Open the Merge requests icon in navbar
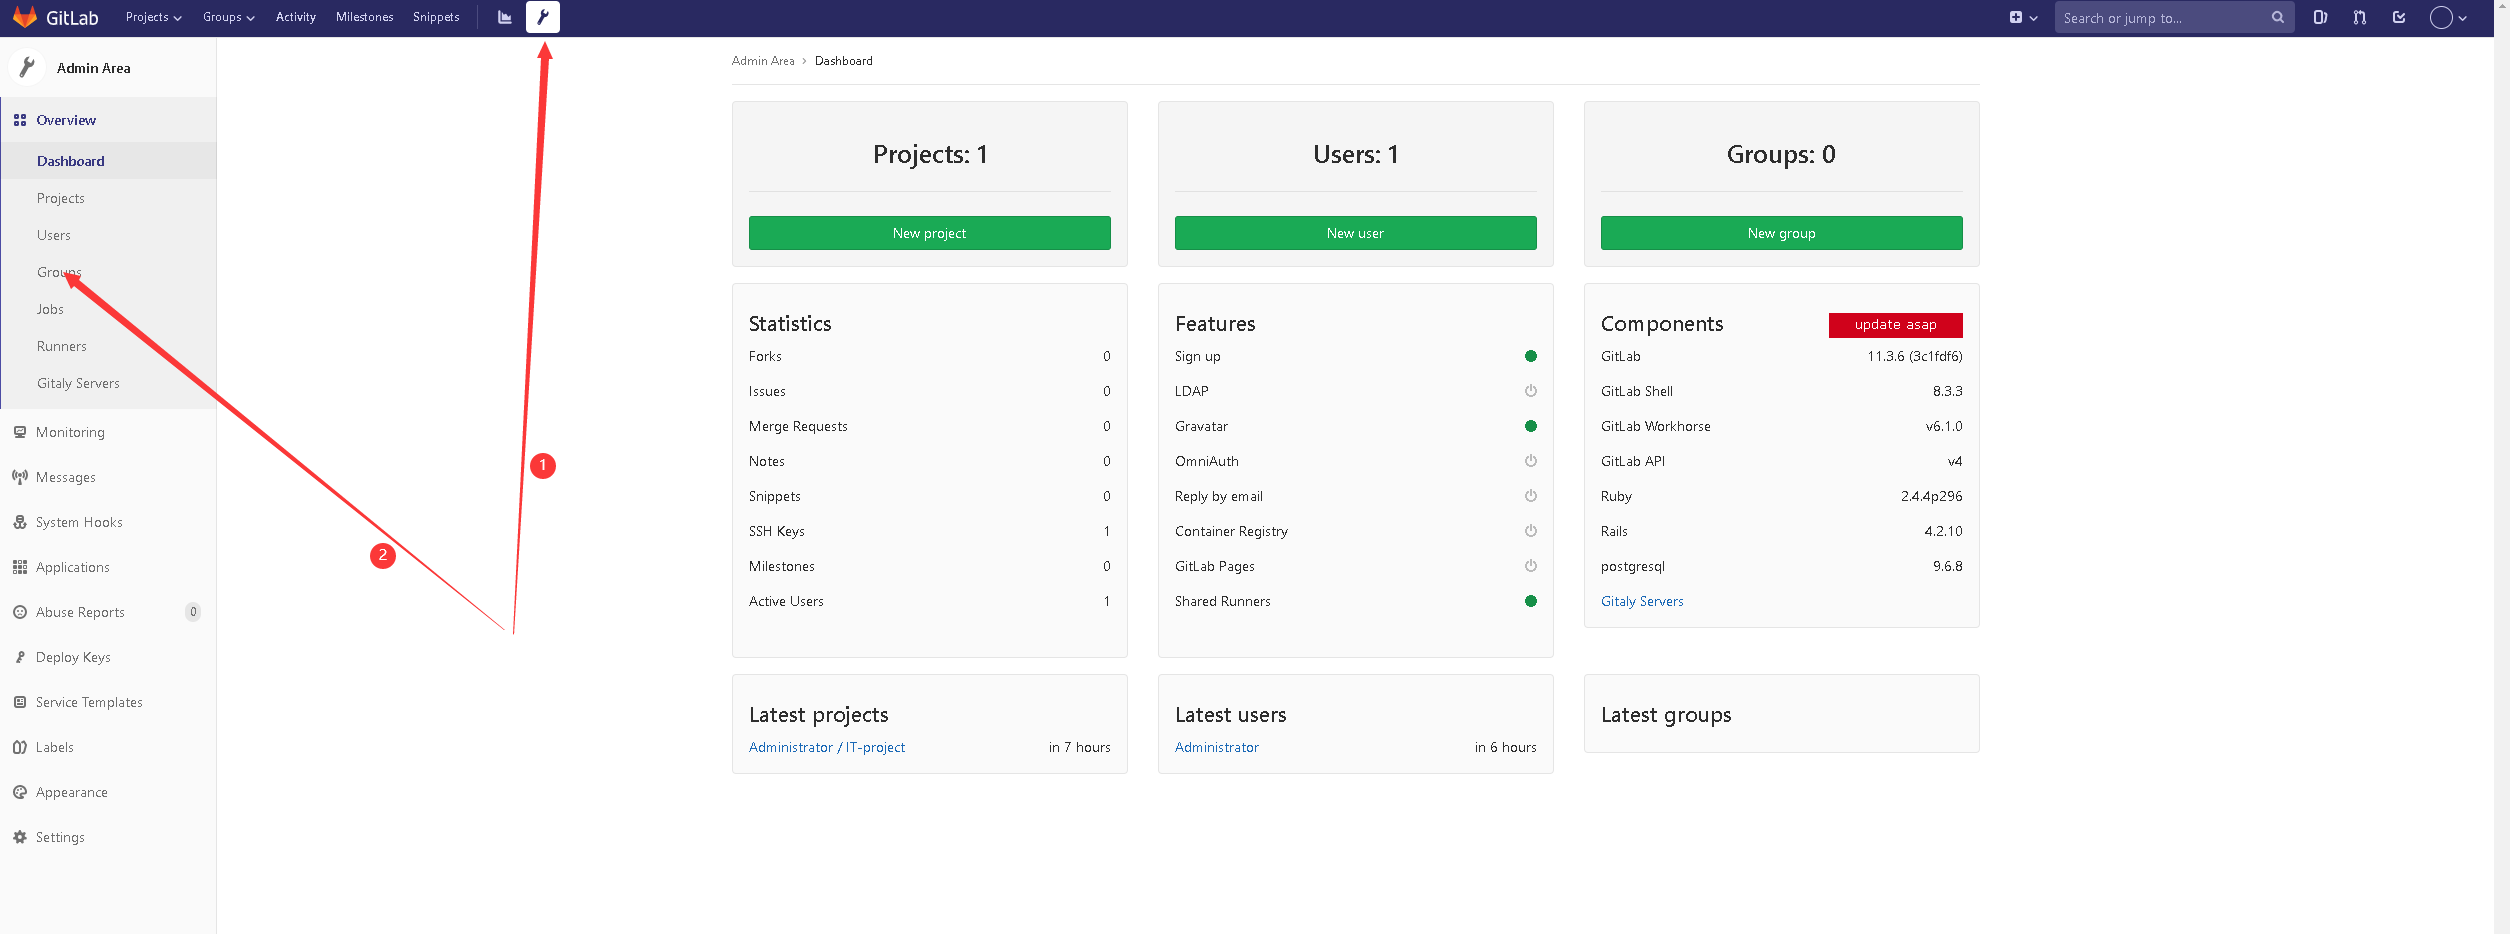This screenshot has width=2510, height=934. [2360, 17]
